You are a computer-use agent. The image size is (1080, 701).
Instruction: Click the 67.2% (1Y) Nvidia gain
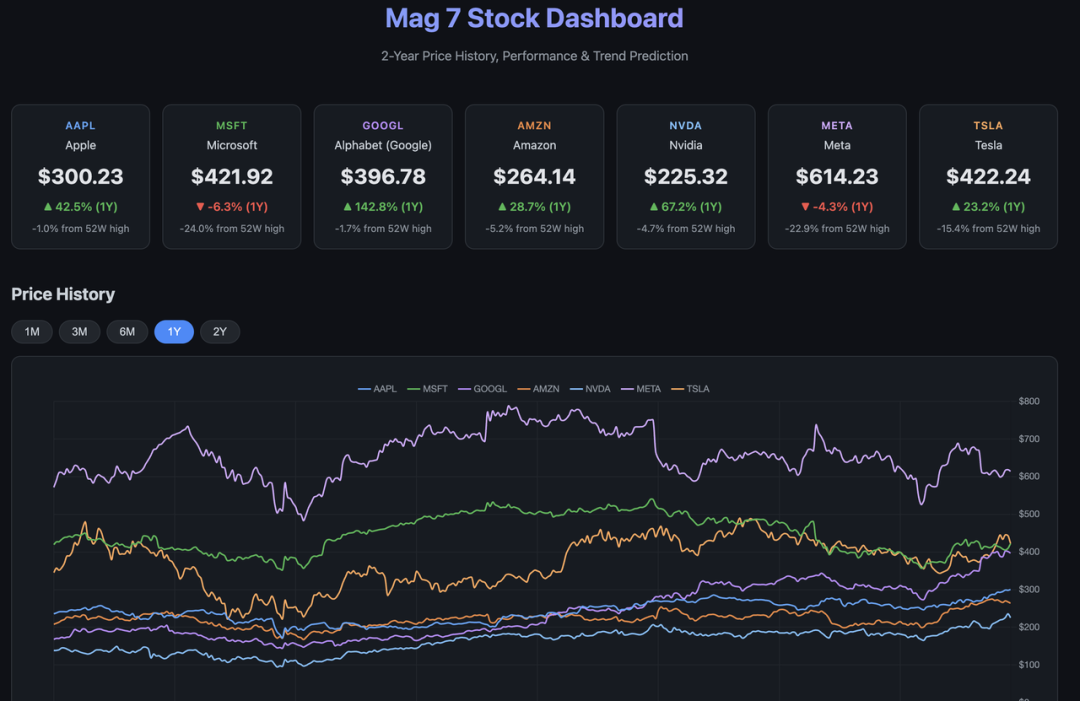pos(685,207)
